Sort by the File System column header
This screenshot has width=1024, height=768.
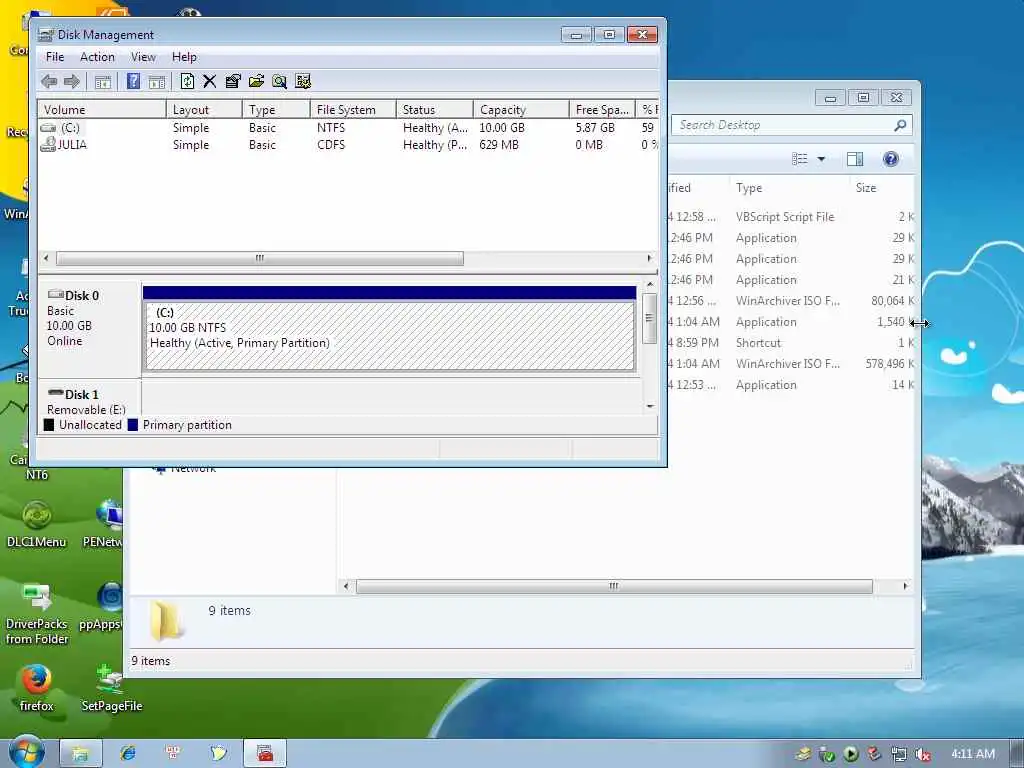(353, 110)
